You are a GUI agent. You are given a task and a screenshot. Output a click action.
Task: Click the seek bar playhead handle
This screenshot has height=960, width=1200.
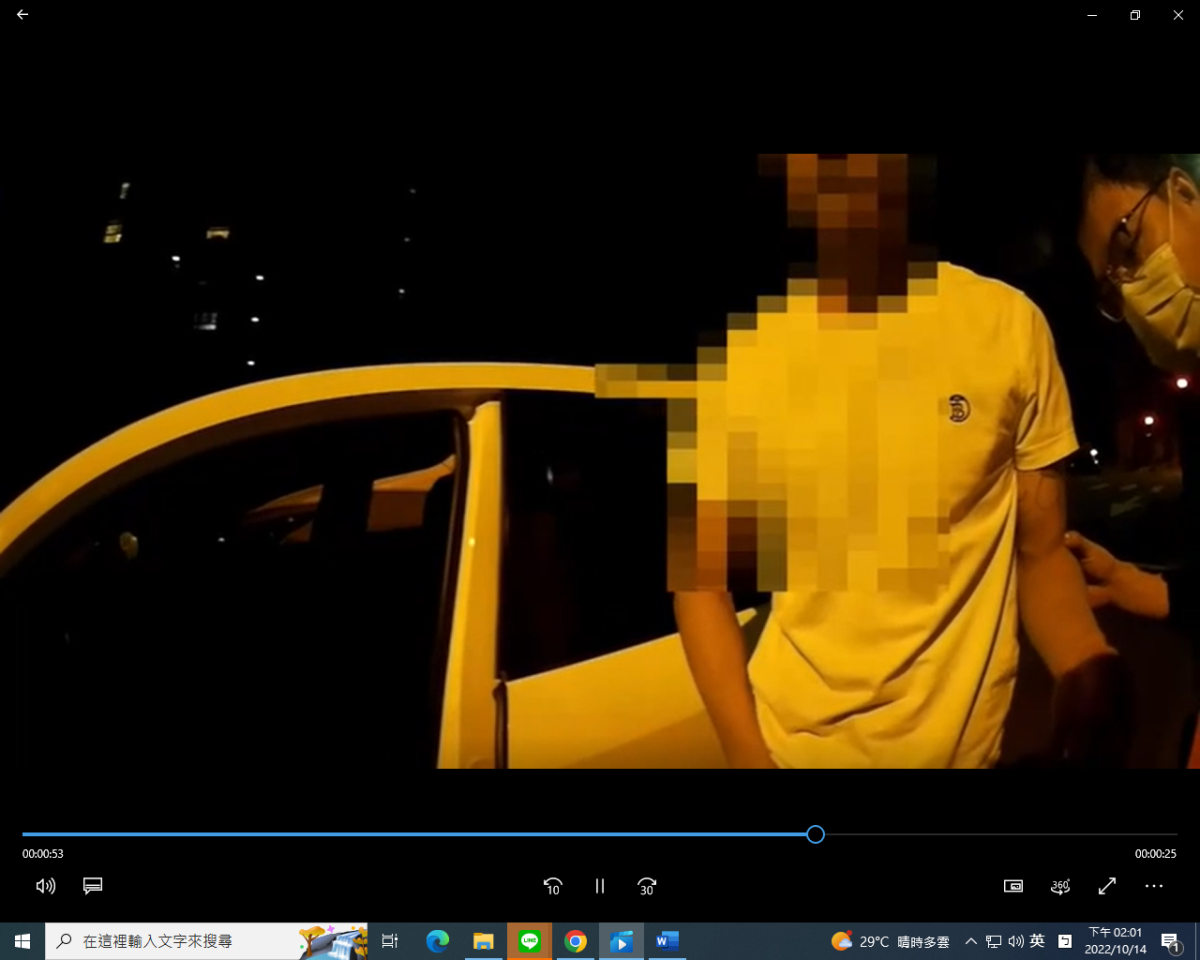coord(815,834)
